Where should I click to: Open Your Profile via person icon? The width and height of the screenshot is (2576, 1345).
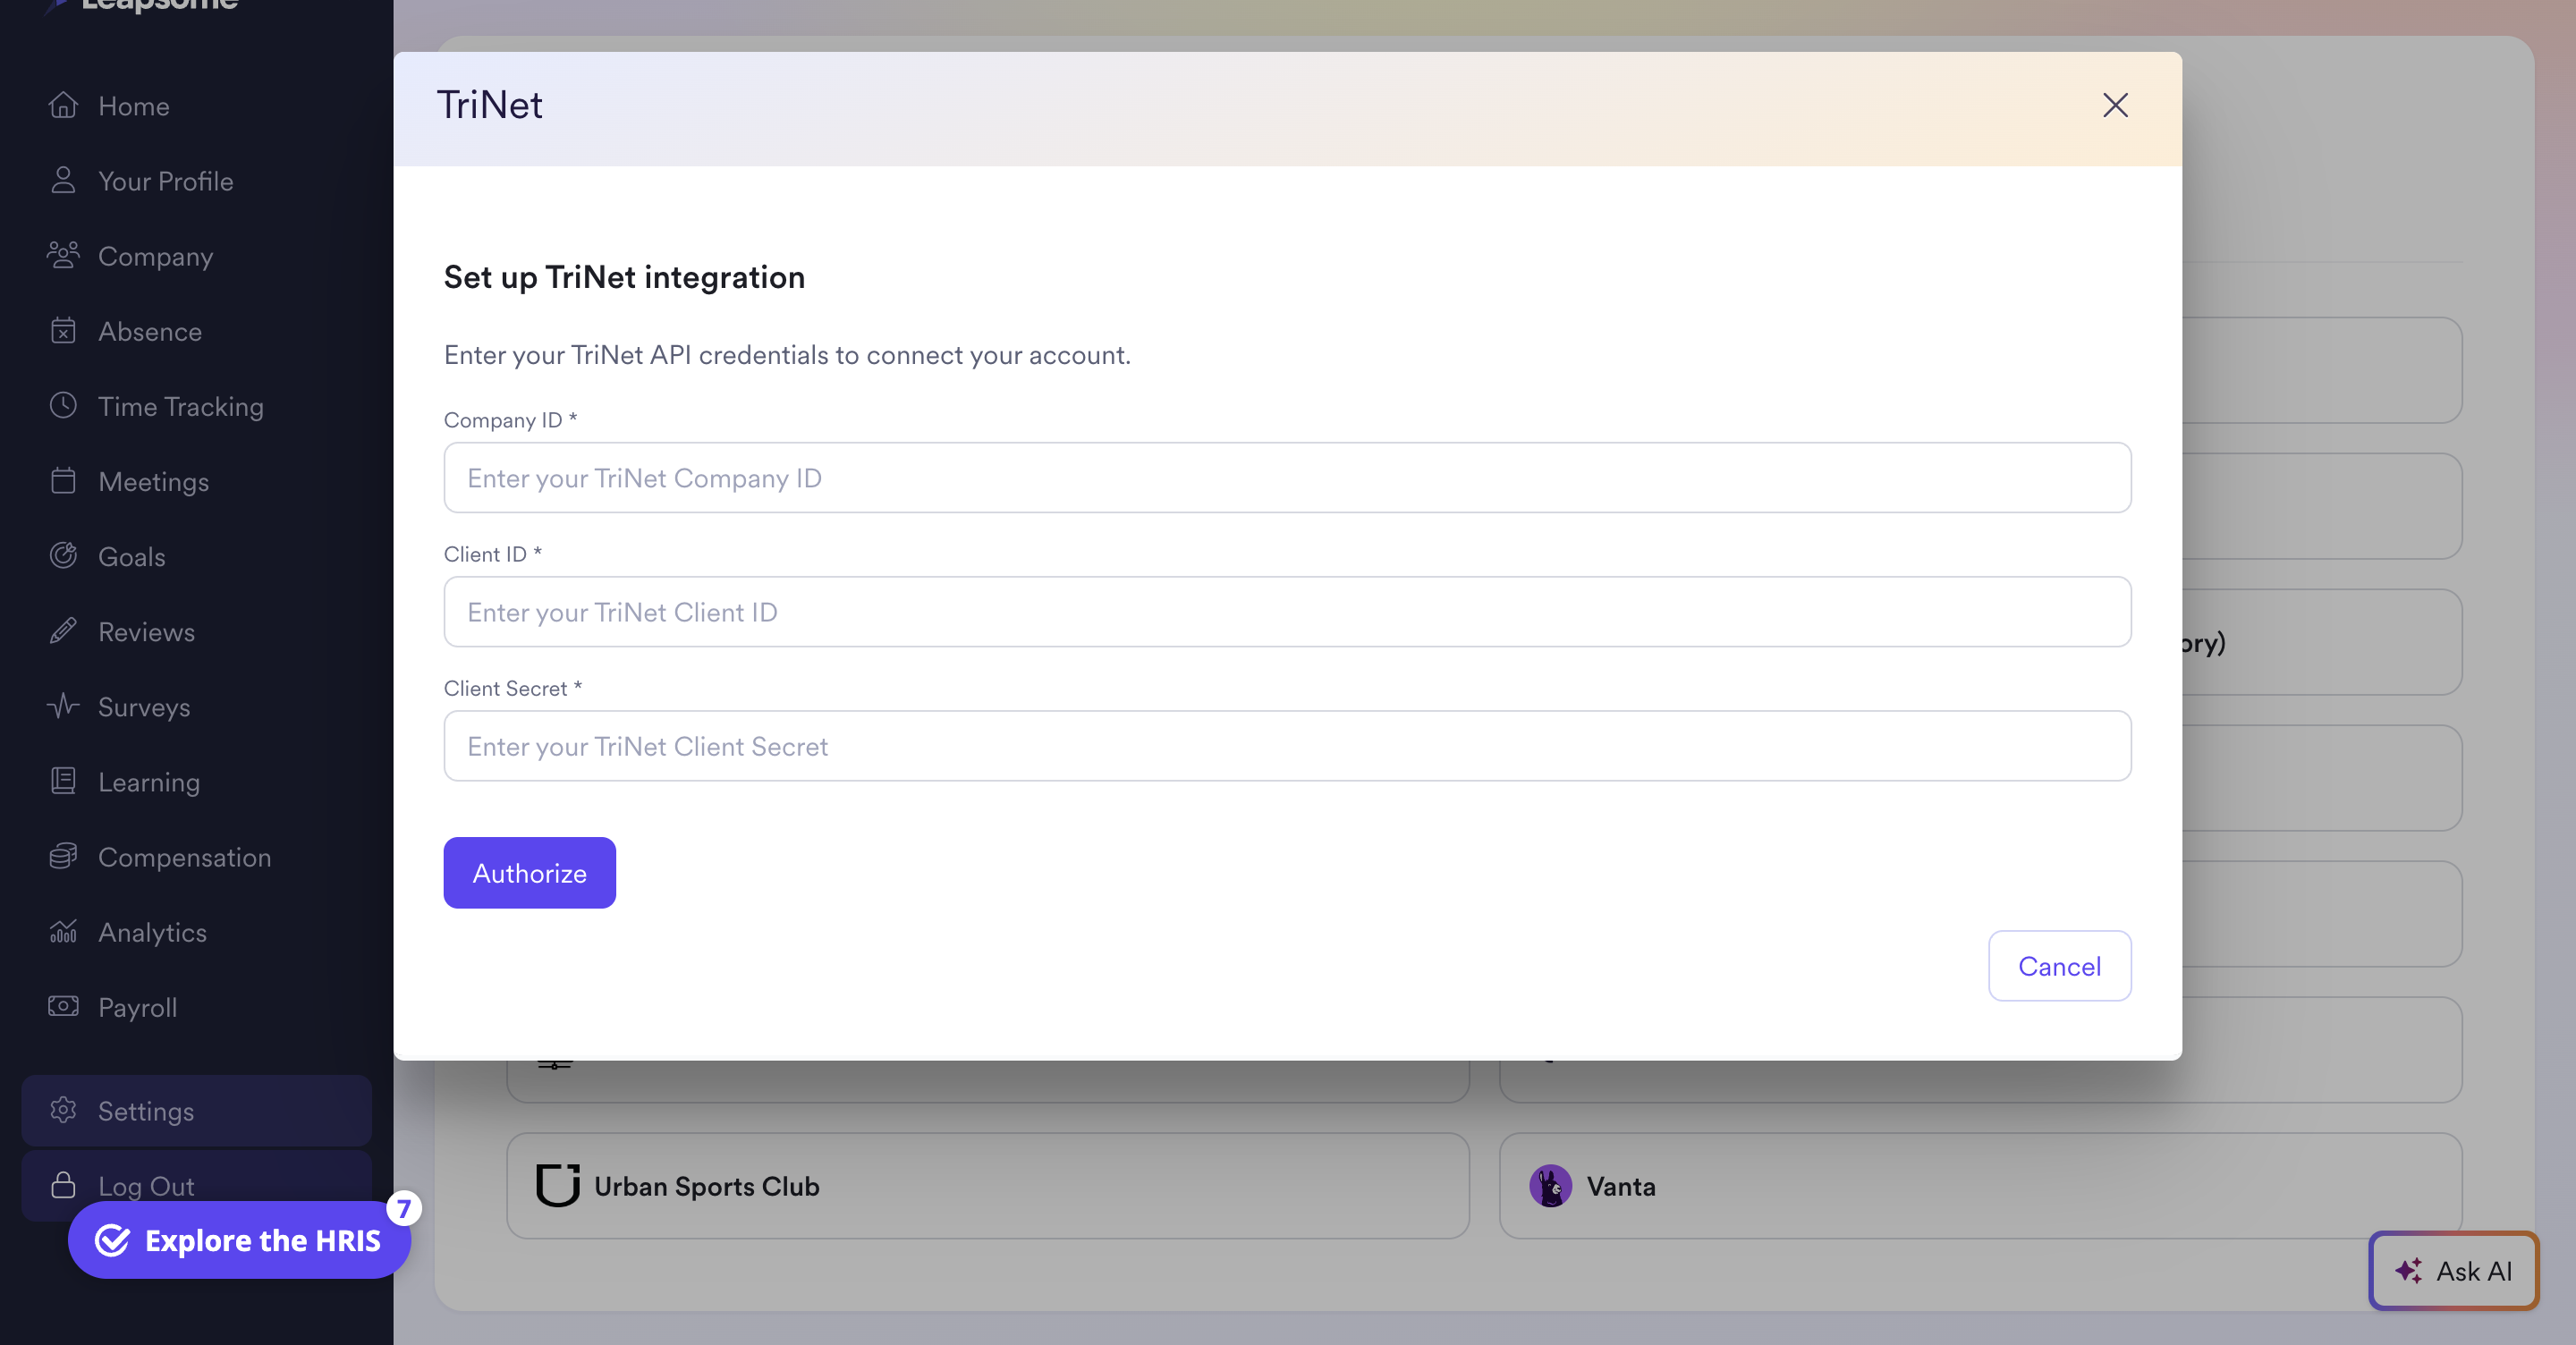tap(63, 180)
